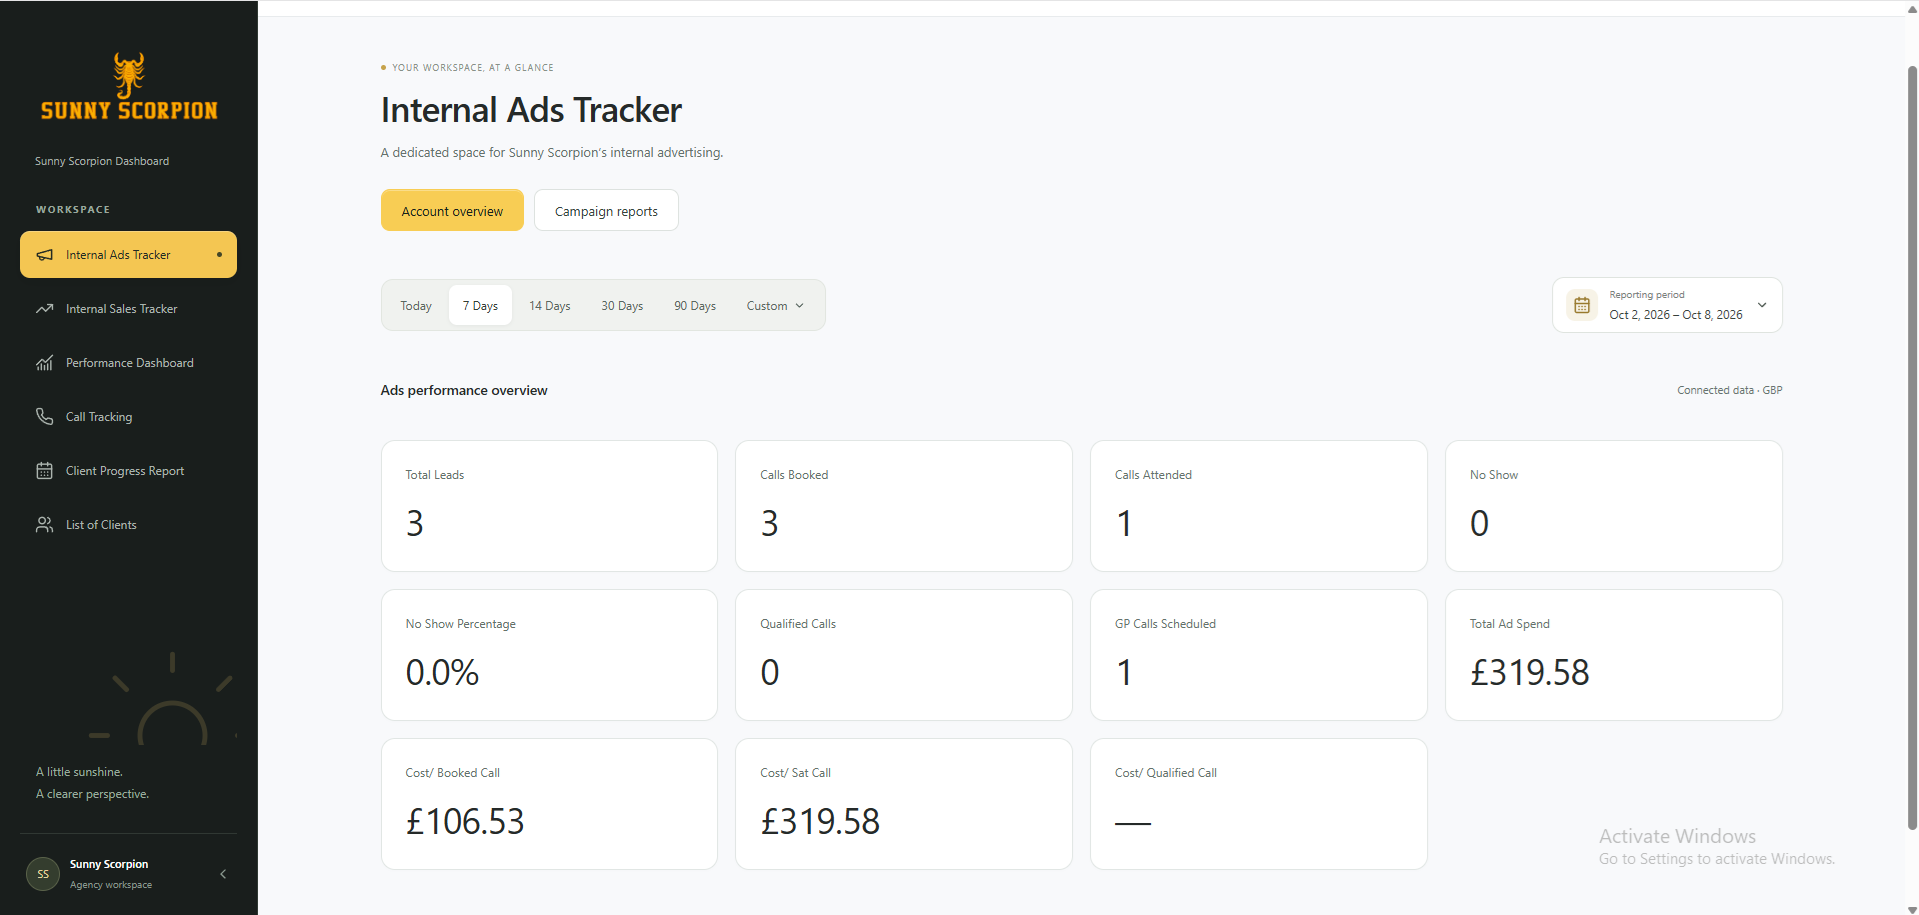The width and height of the screenshot is (1919, 915).
Task: Click the Calls Booked card
Action: (904, 506)
